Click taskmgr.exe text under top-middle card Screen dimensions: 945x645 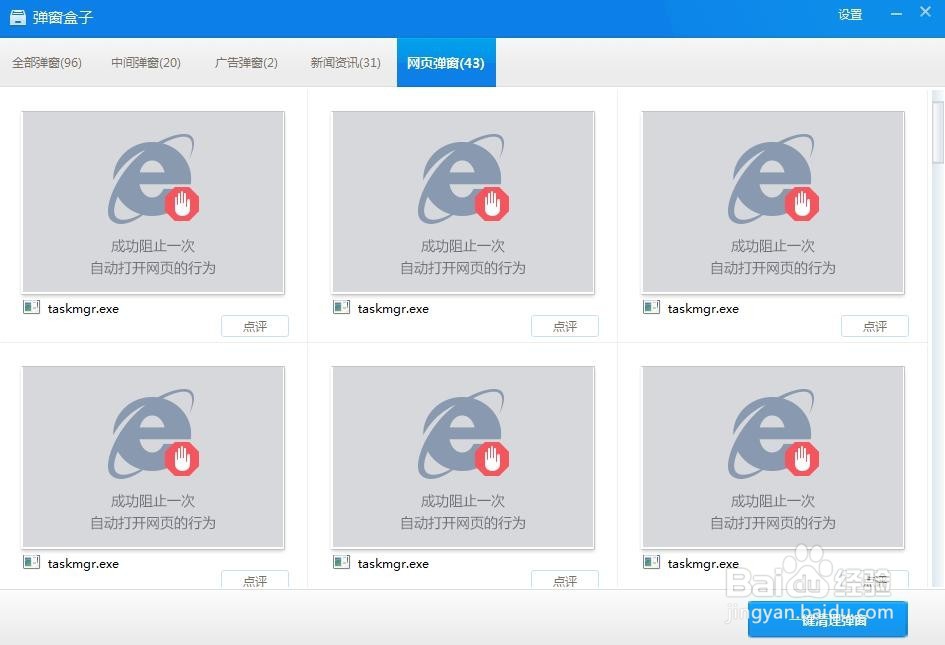(x=393, y=309)
